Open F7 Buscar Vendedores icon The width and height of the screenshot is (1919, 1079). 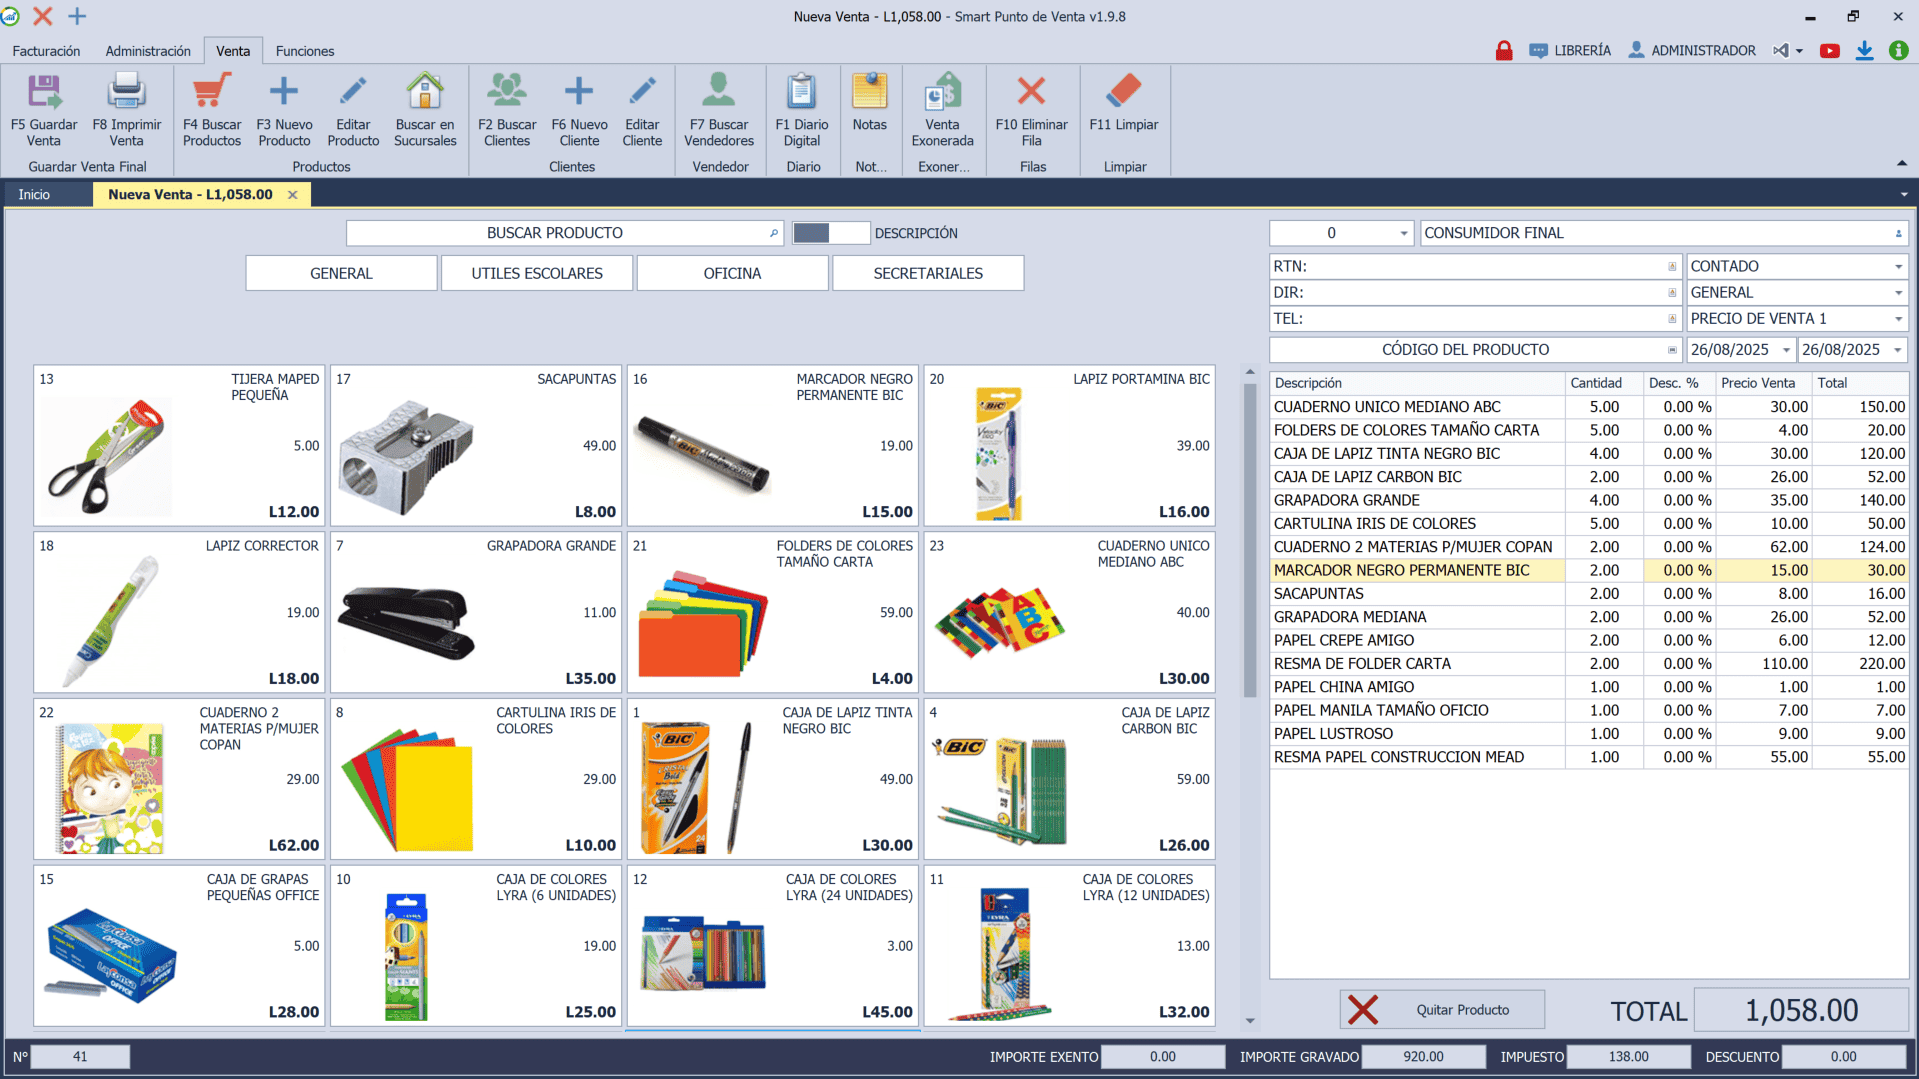coord(718,91)
